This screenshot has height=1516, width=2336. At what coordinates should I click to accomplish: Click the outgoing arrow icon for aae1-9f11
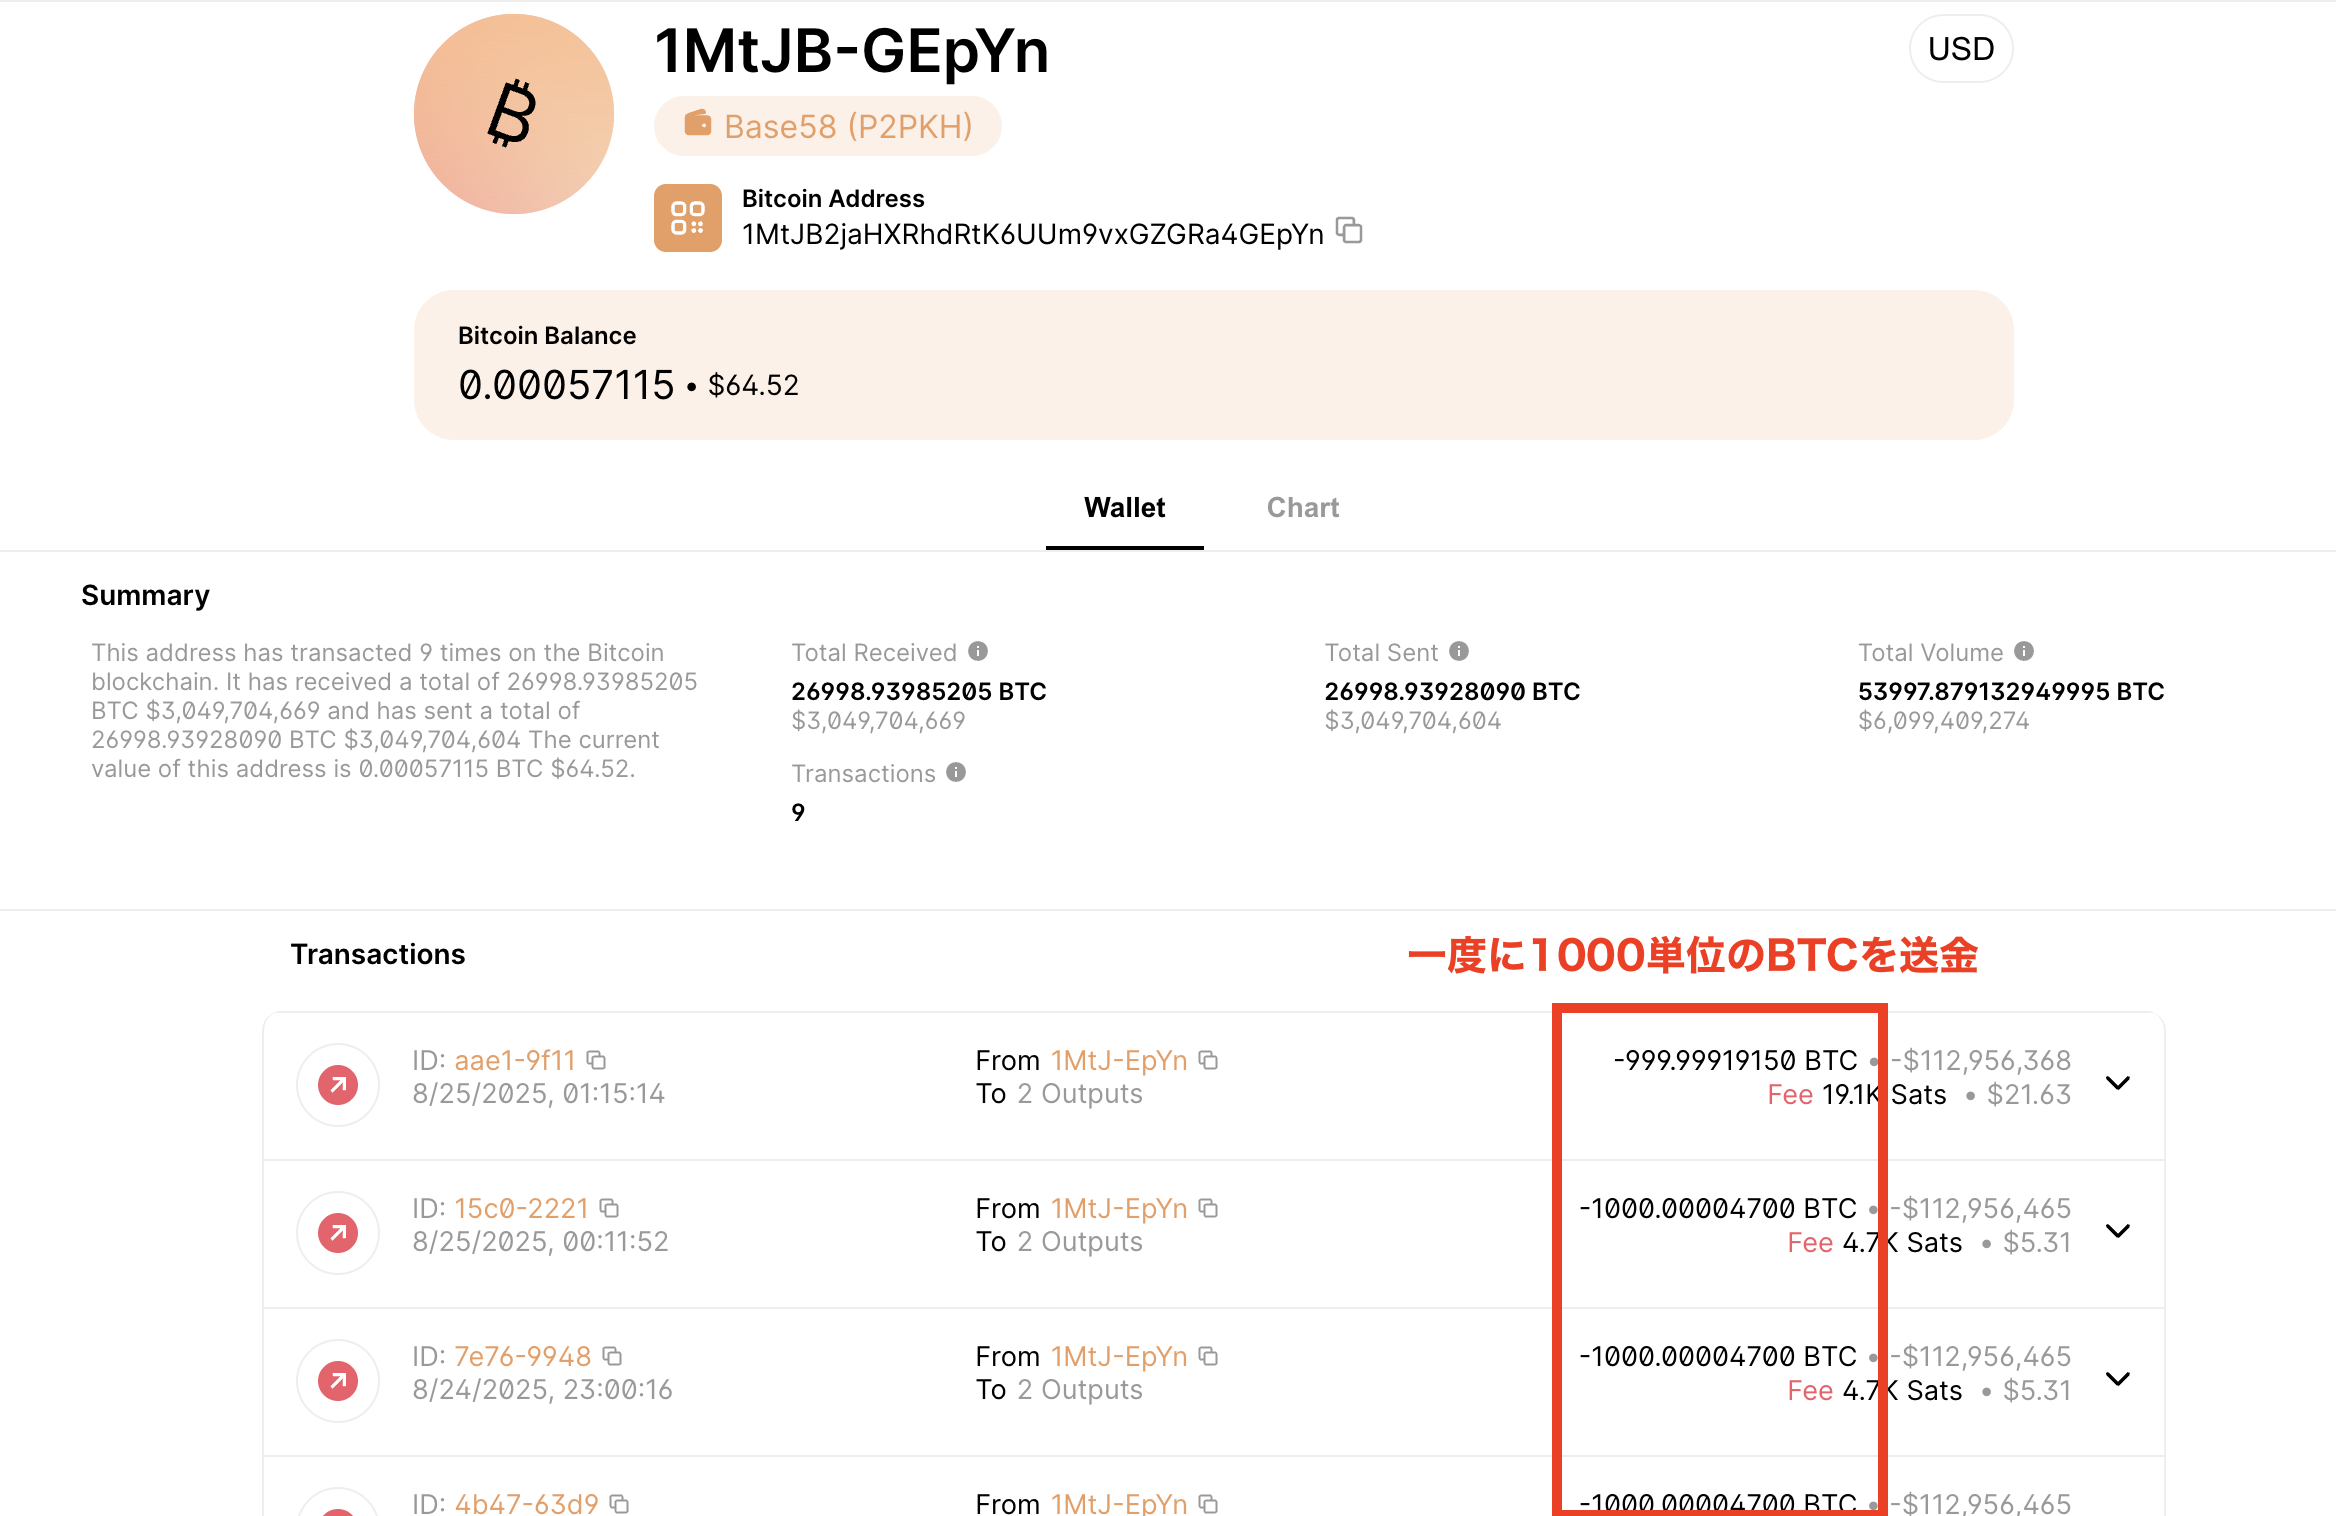(x=338, y=1084)
